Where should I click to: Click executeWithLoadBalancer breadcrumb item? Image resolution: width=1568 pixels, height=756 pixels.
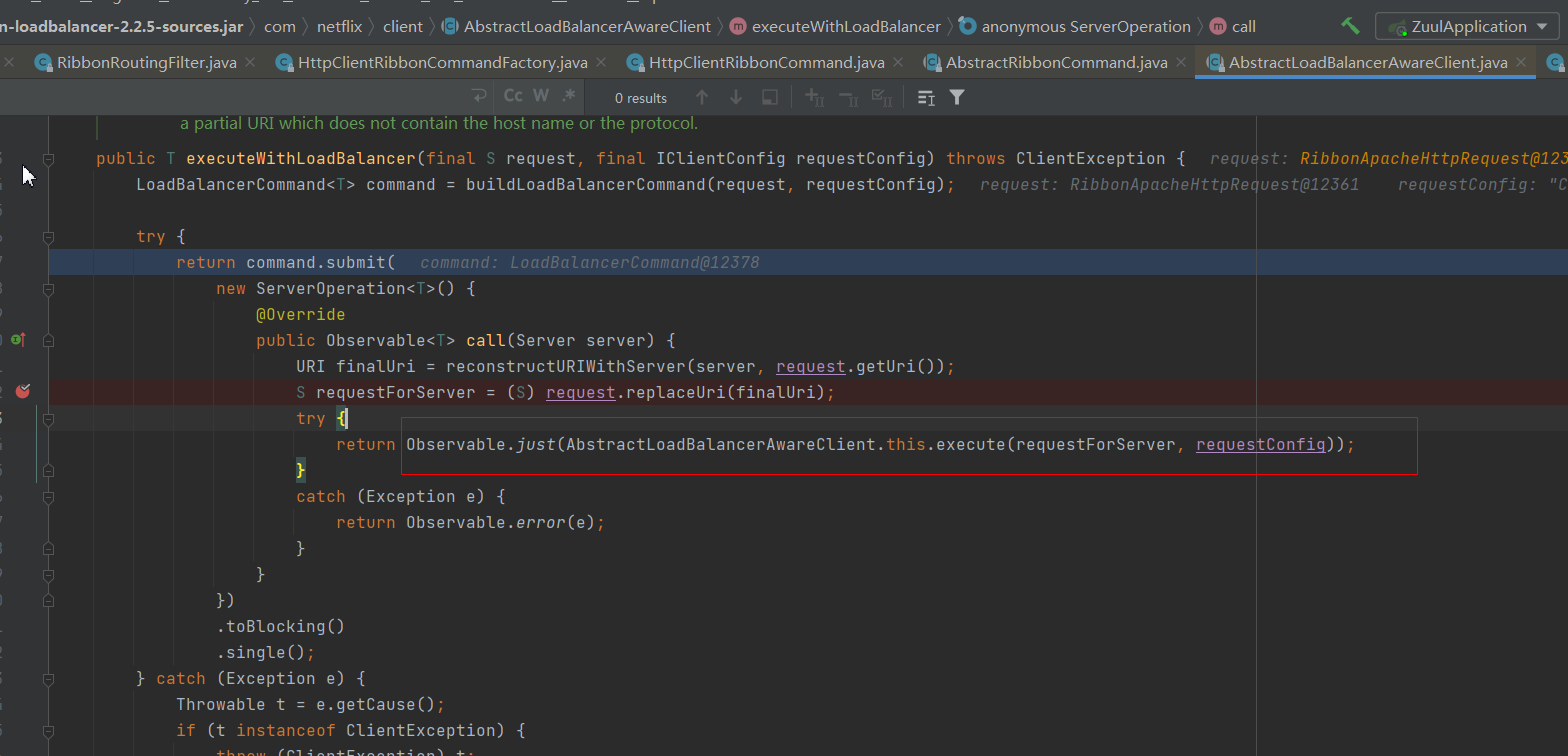point(836,26)
